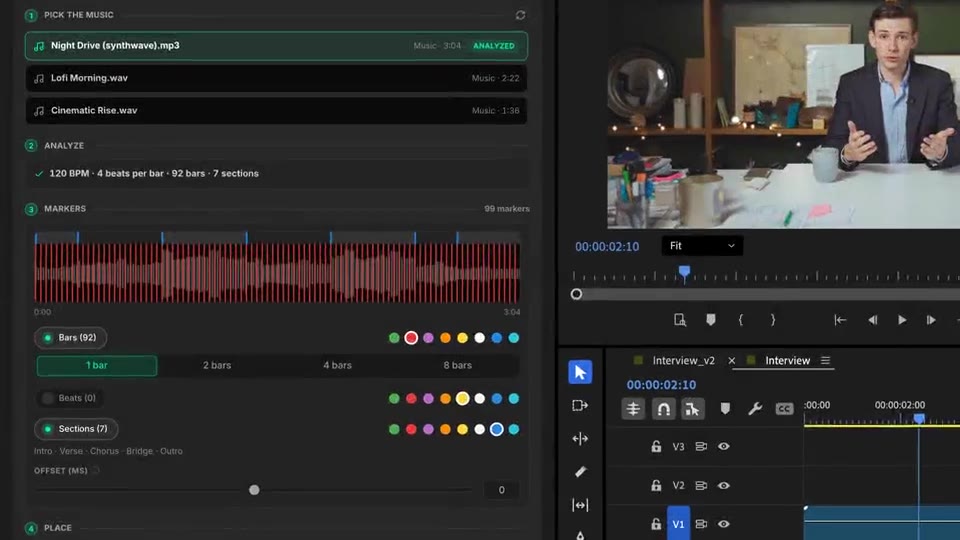The height and width of the screenshot is (540, 960).
Task: Click the offset slider handle
Action: point(254,490)
